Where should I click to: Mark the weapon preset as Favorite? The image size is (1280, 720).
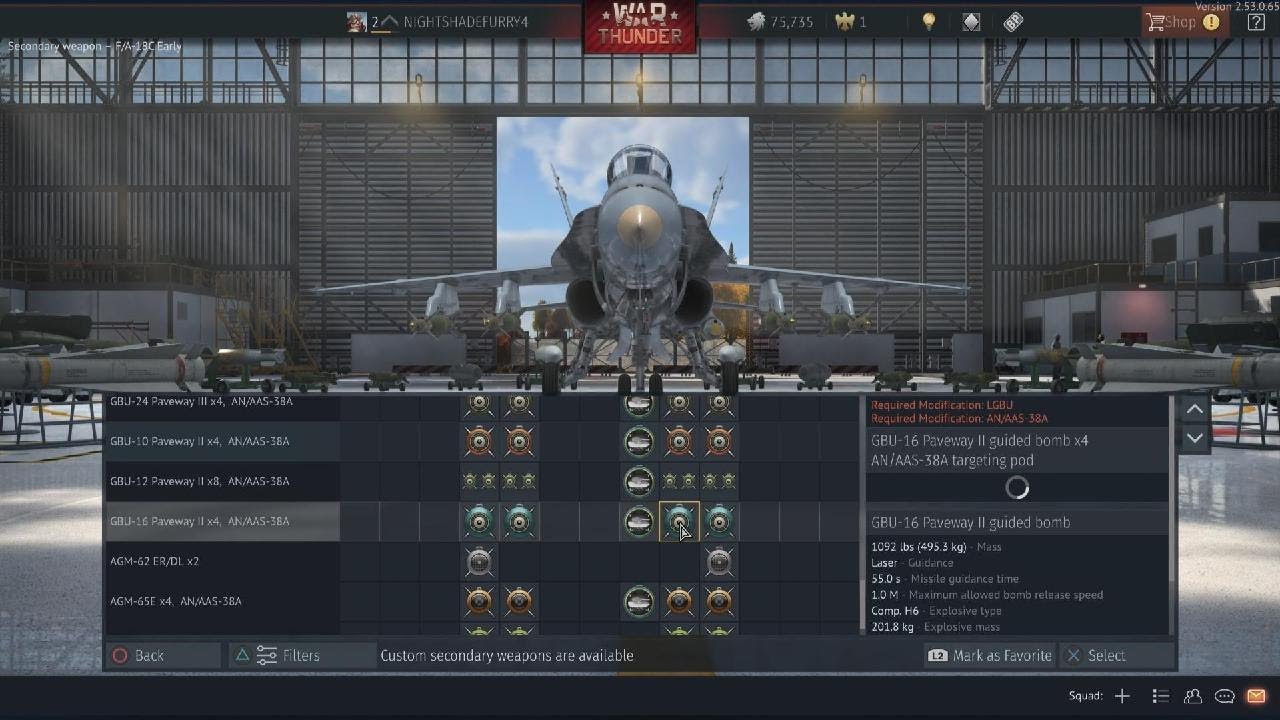pos(990,656)
